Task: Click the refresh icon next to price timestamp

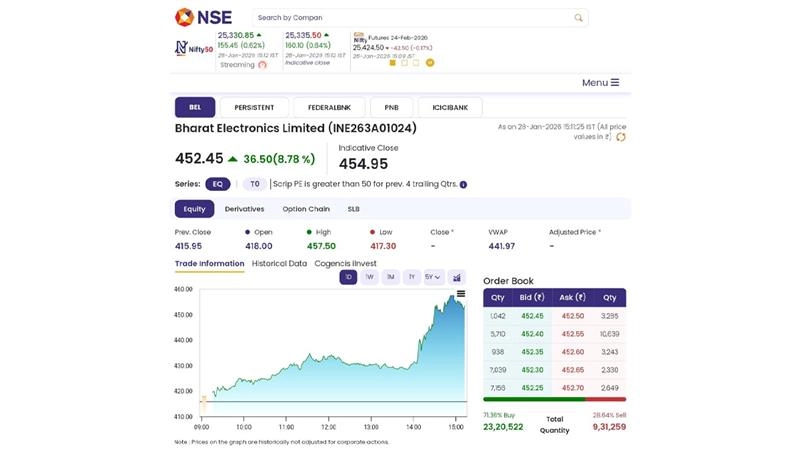Action: pyautogui.click(x=621, y=137)
